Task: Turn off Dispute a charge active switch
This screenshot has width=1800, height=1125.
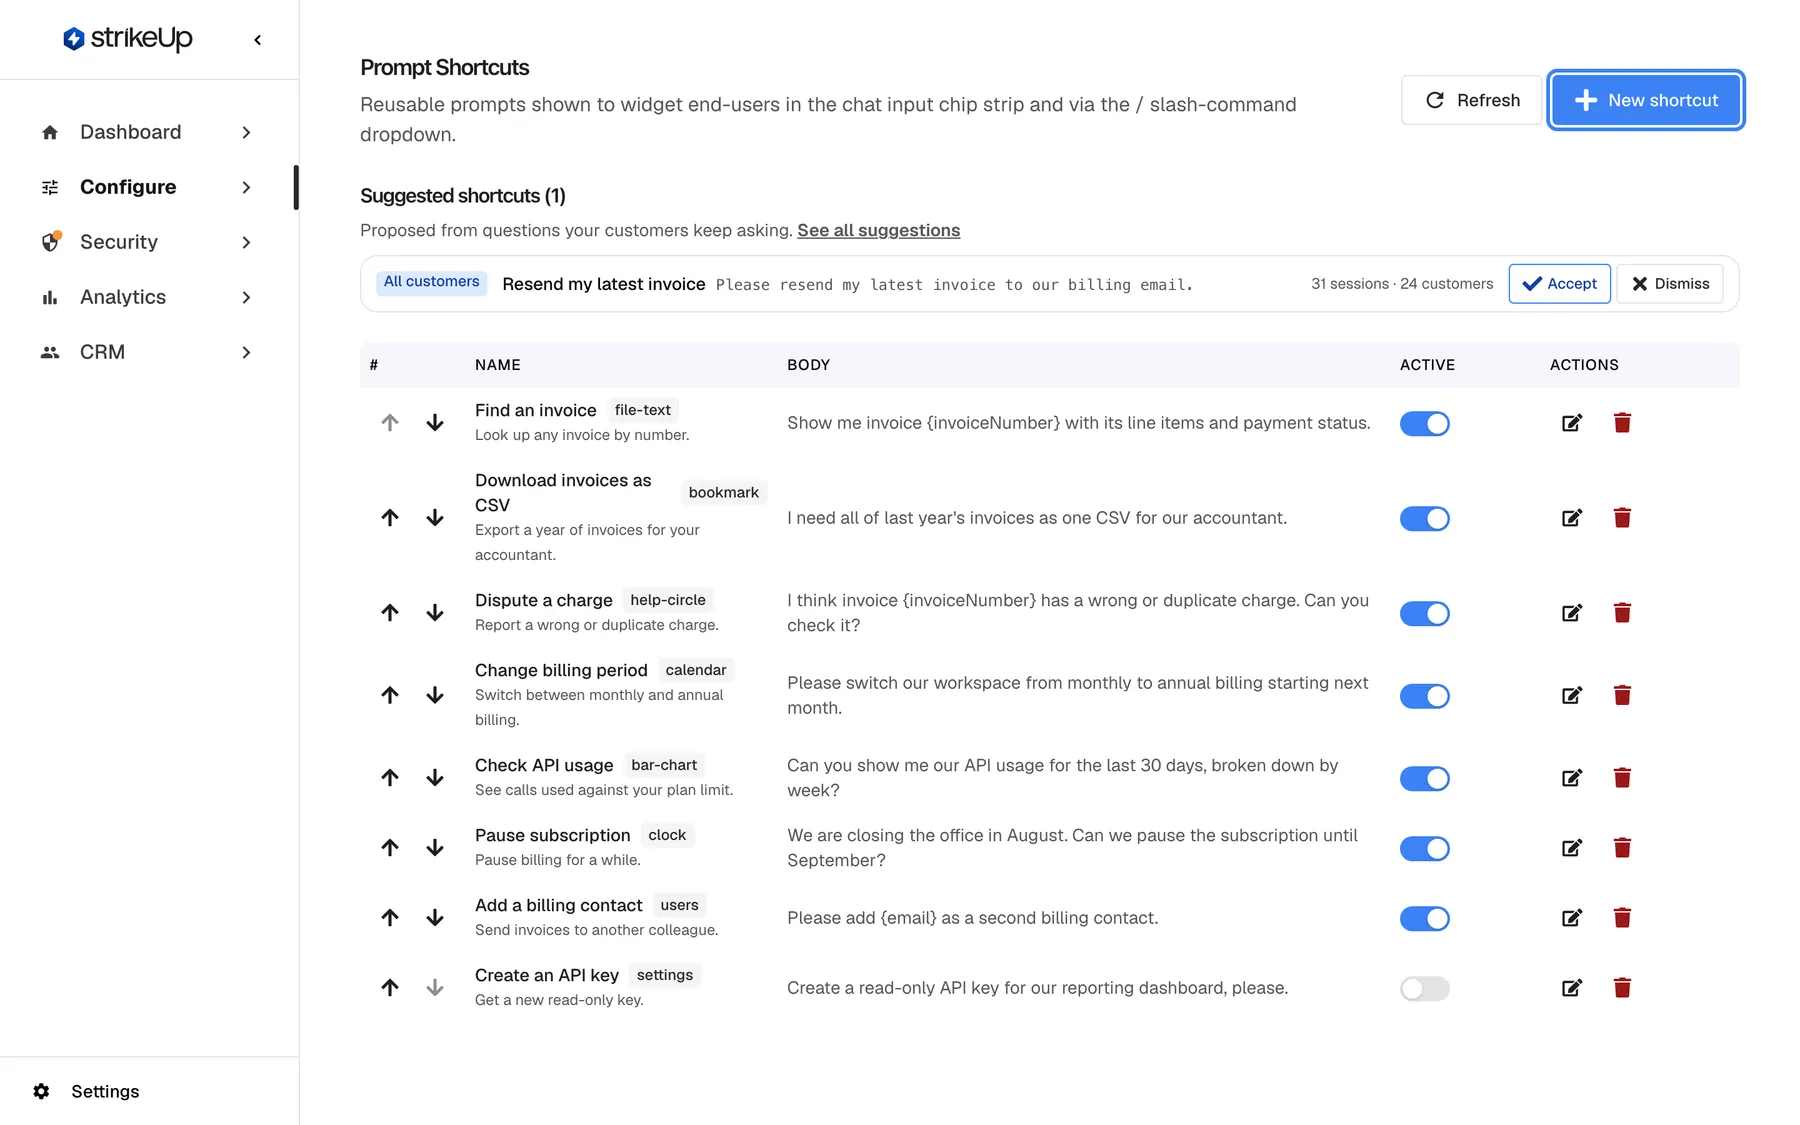Action: pyautogui.click(x=1425, y=613)
